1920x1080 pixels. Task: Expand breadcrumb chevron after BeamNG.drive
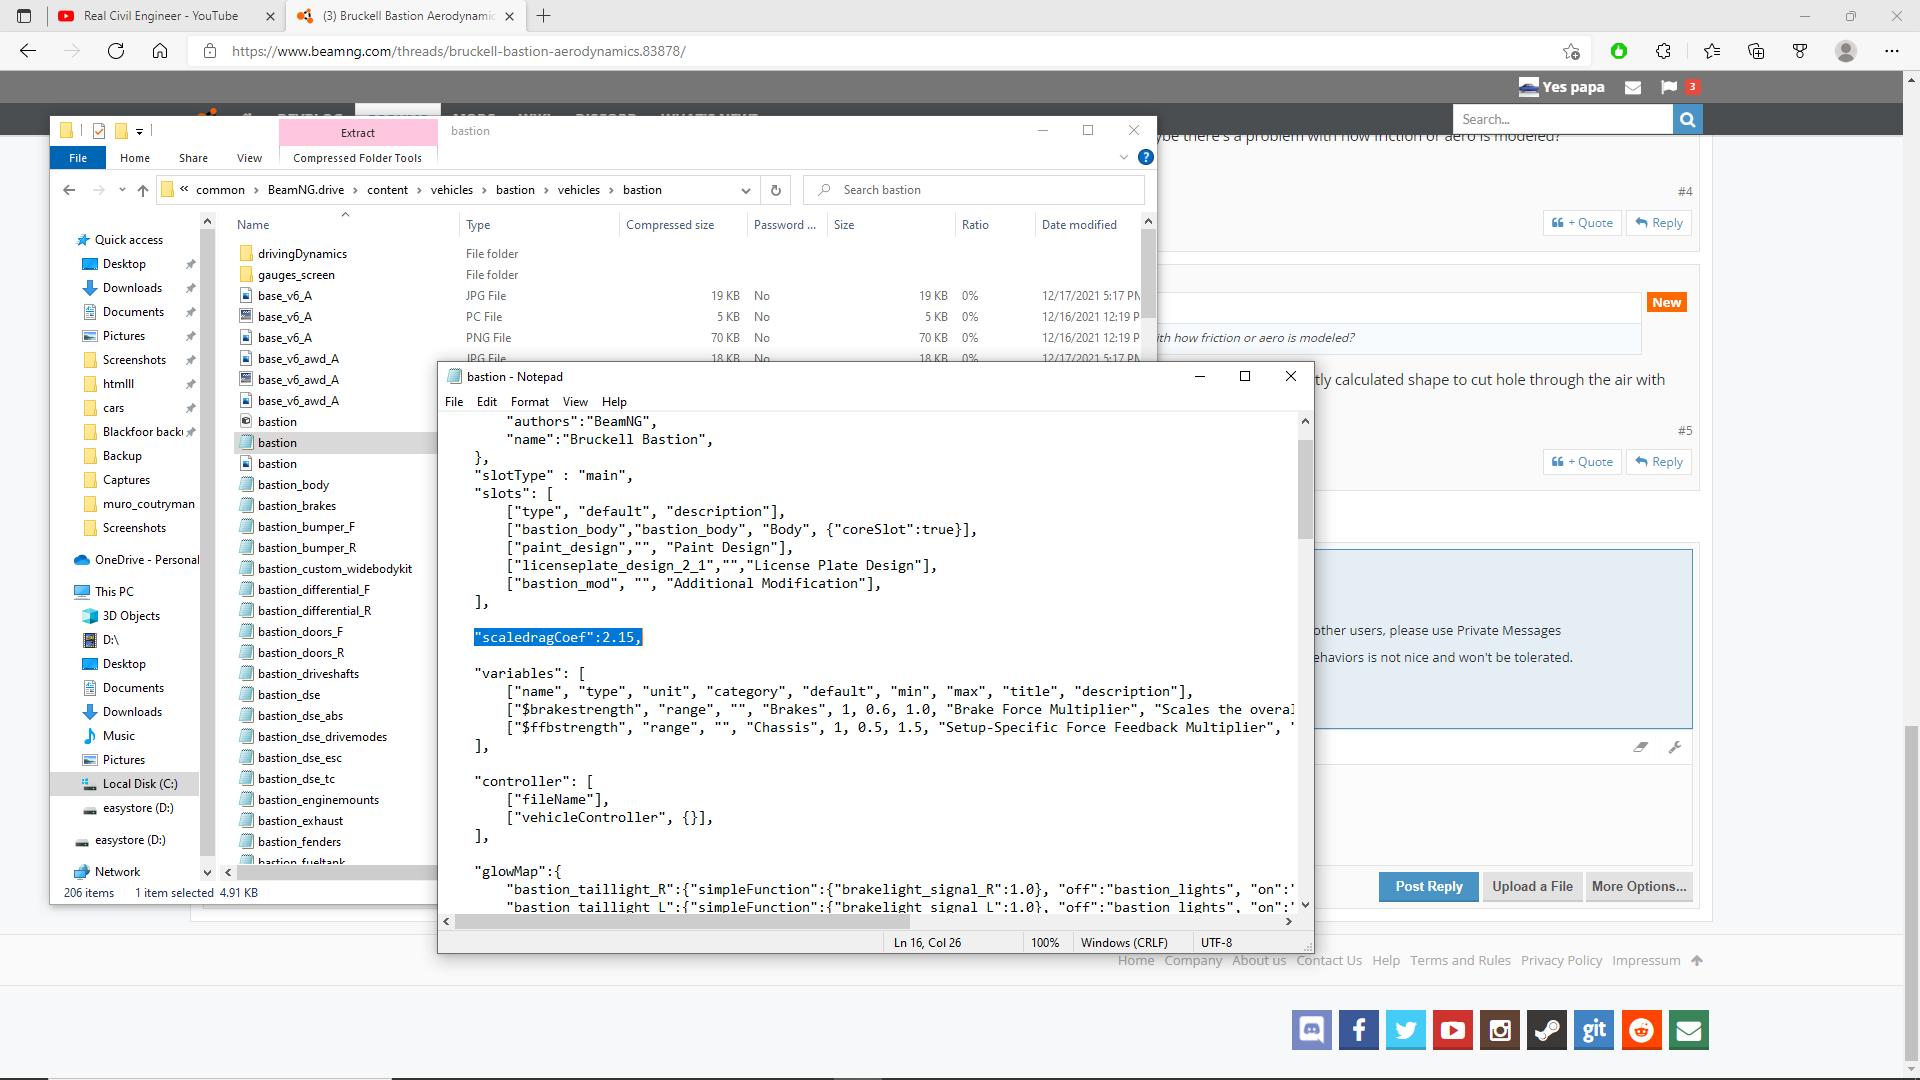355,190
